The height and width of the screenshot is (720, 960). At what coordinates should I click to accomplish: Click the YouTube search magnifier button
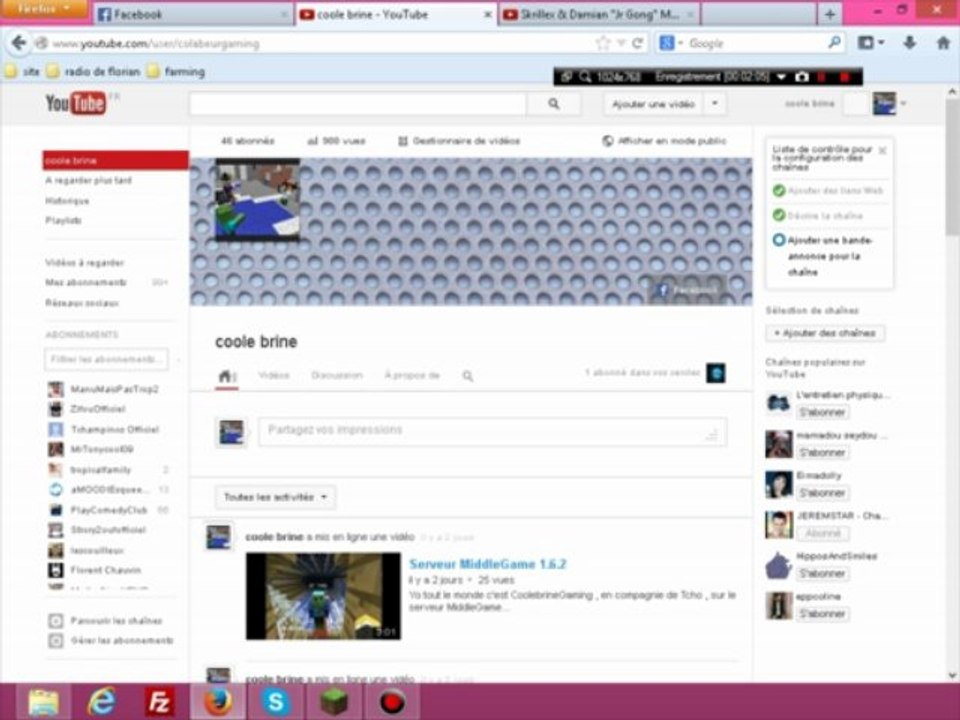tap(553, 104)
